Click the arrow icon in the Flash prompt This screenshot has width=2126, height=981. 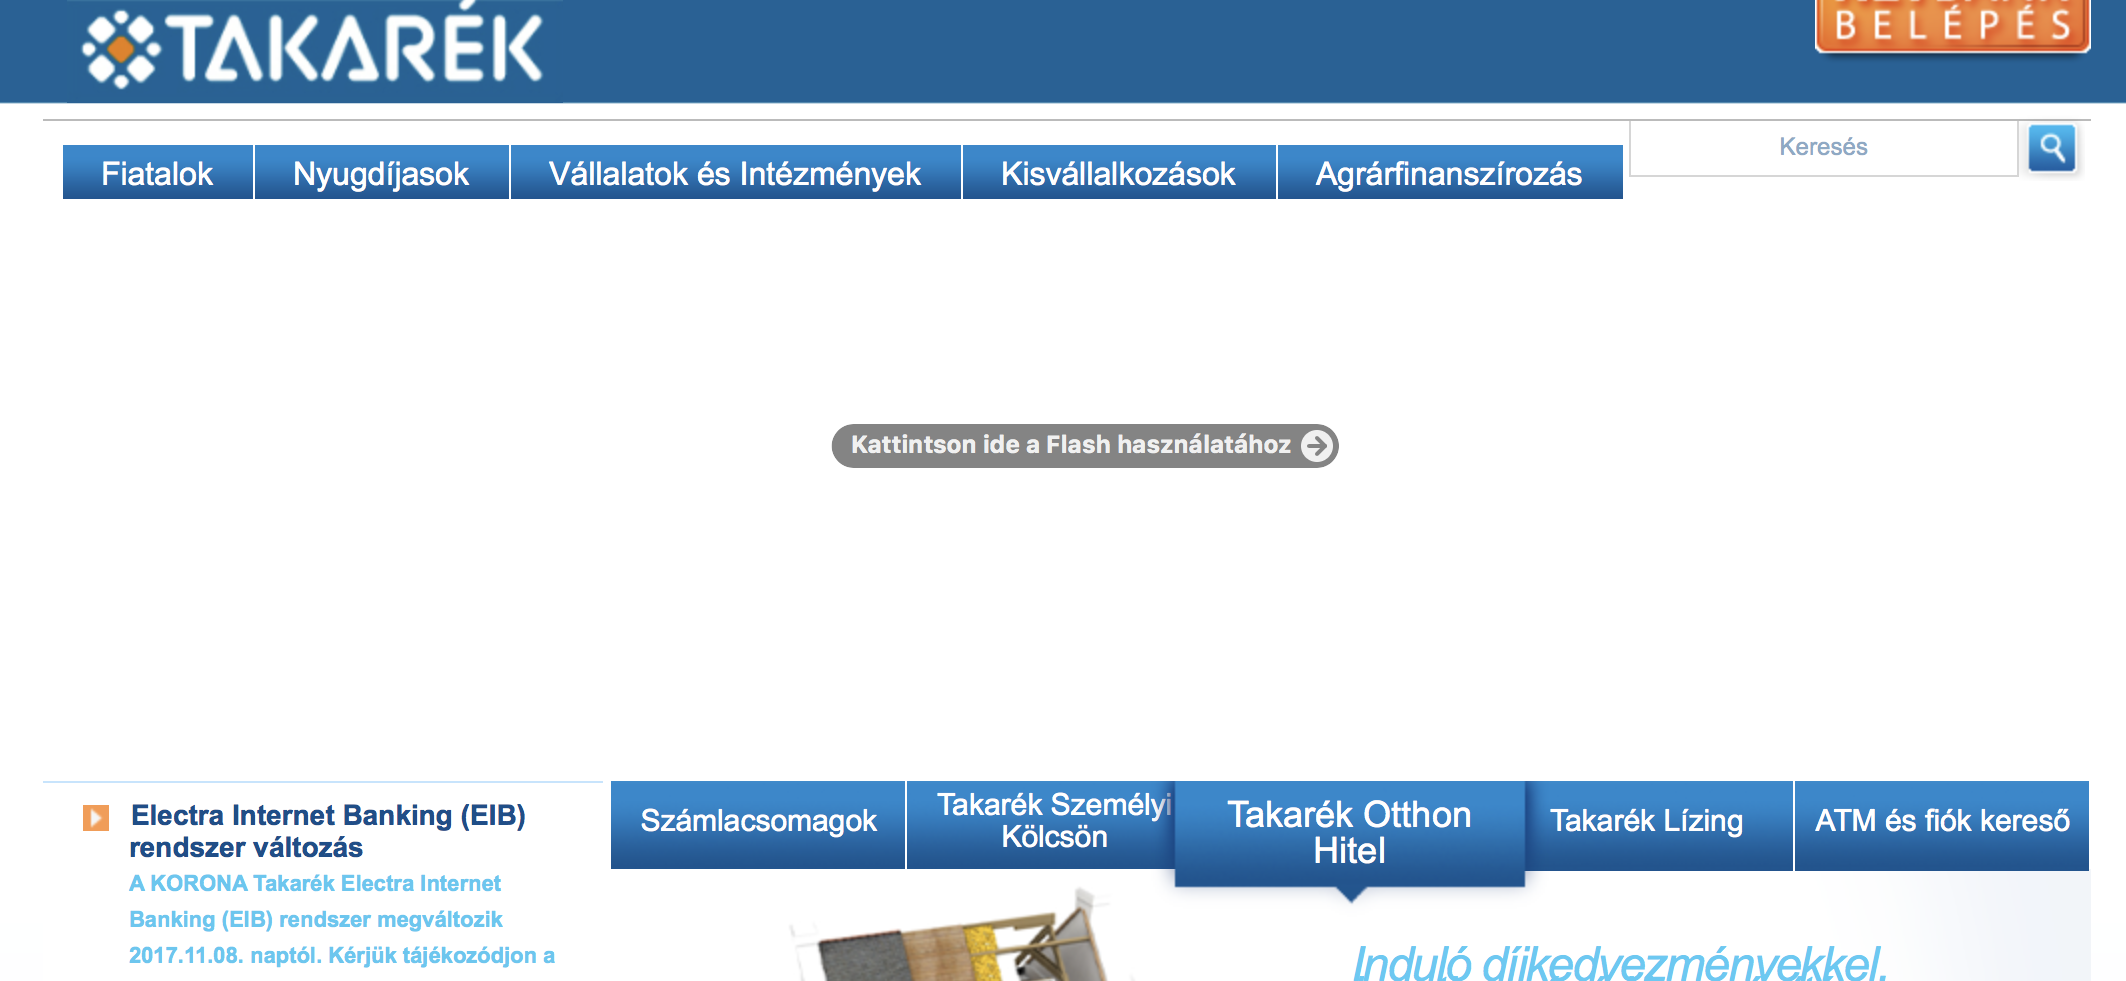[x=1317, y=445]
